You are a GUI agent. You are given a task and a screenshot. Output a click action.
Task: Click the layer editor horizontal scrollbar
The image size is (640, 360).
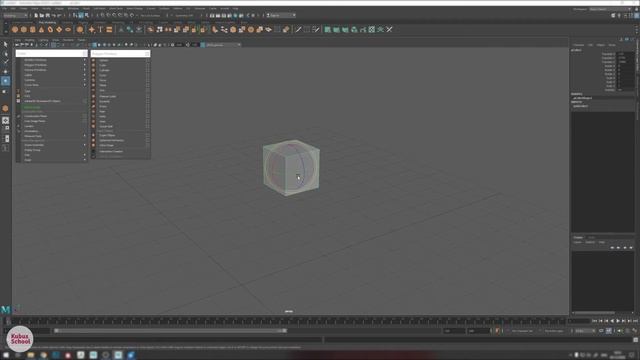[x=594, y=313]
